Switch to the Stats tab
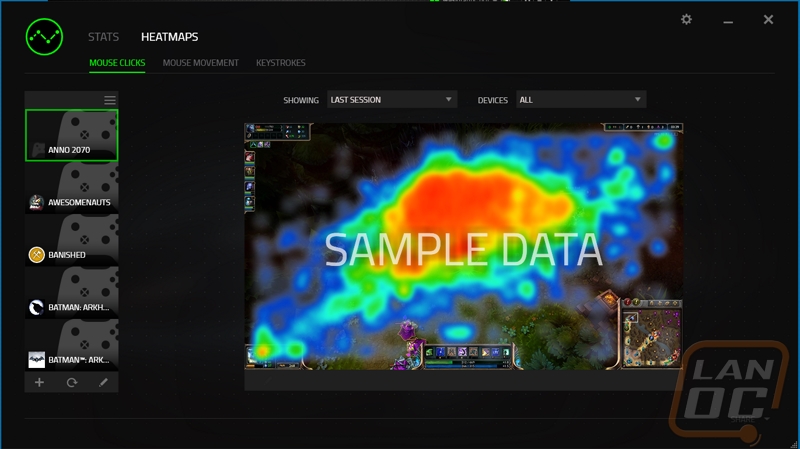 coord(103,37)
